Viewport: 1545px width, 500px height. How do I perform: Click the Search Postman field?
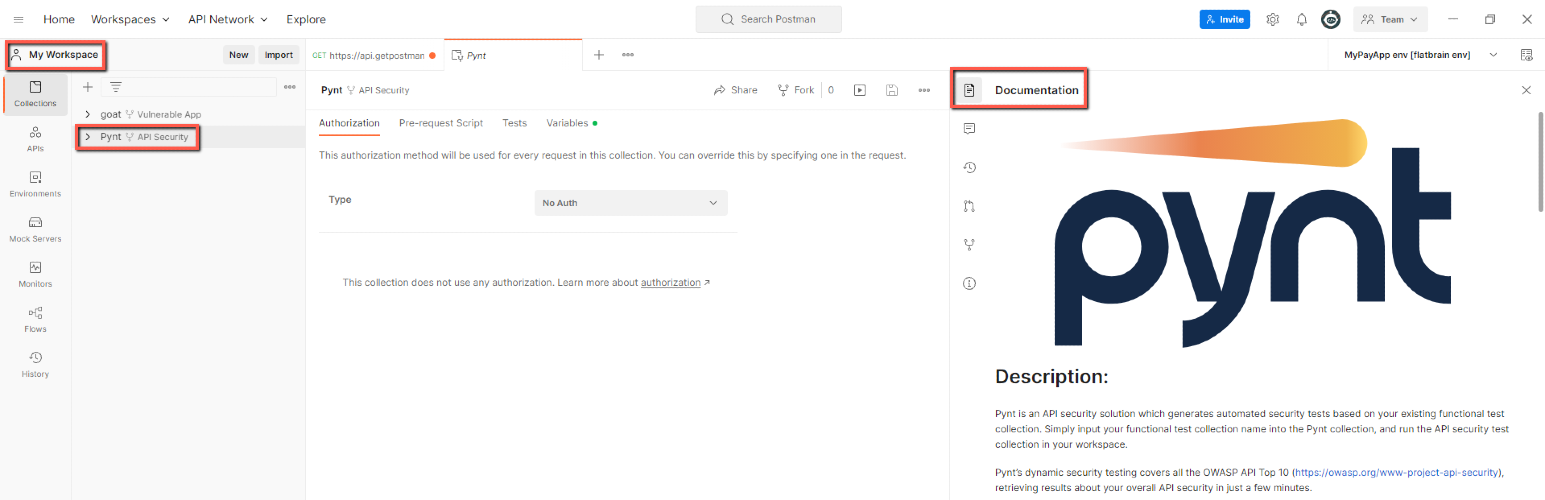coord(768,19)
